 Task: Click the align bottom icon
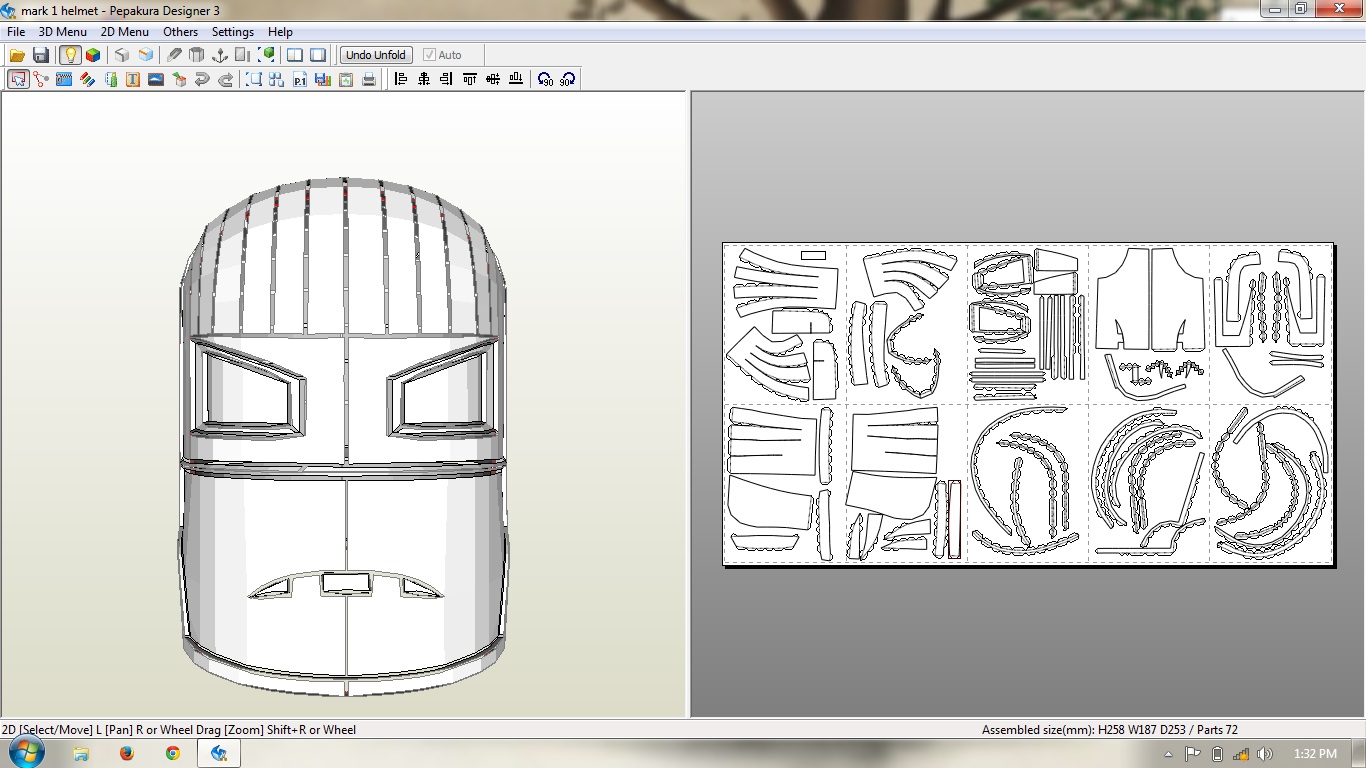pyautogui.click(x=516, y=79)
